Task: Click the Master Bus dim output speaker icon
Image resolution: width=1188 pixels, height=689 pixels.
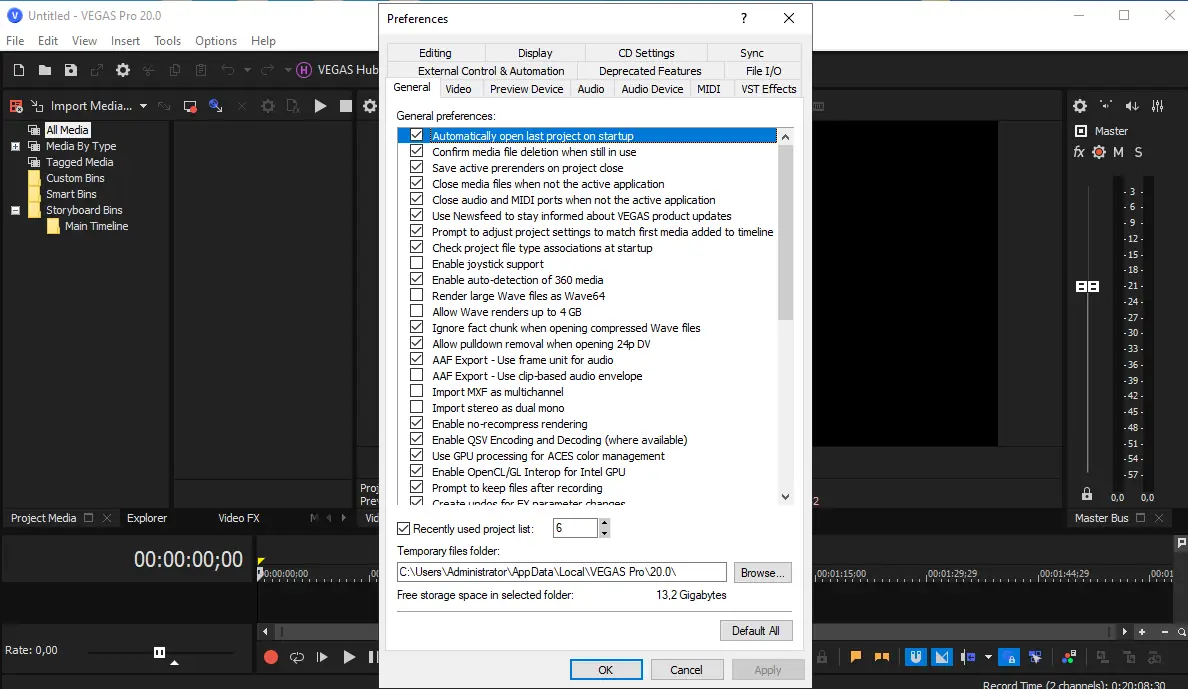Action: tap(1132, 106)
